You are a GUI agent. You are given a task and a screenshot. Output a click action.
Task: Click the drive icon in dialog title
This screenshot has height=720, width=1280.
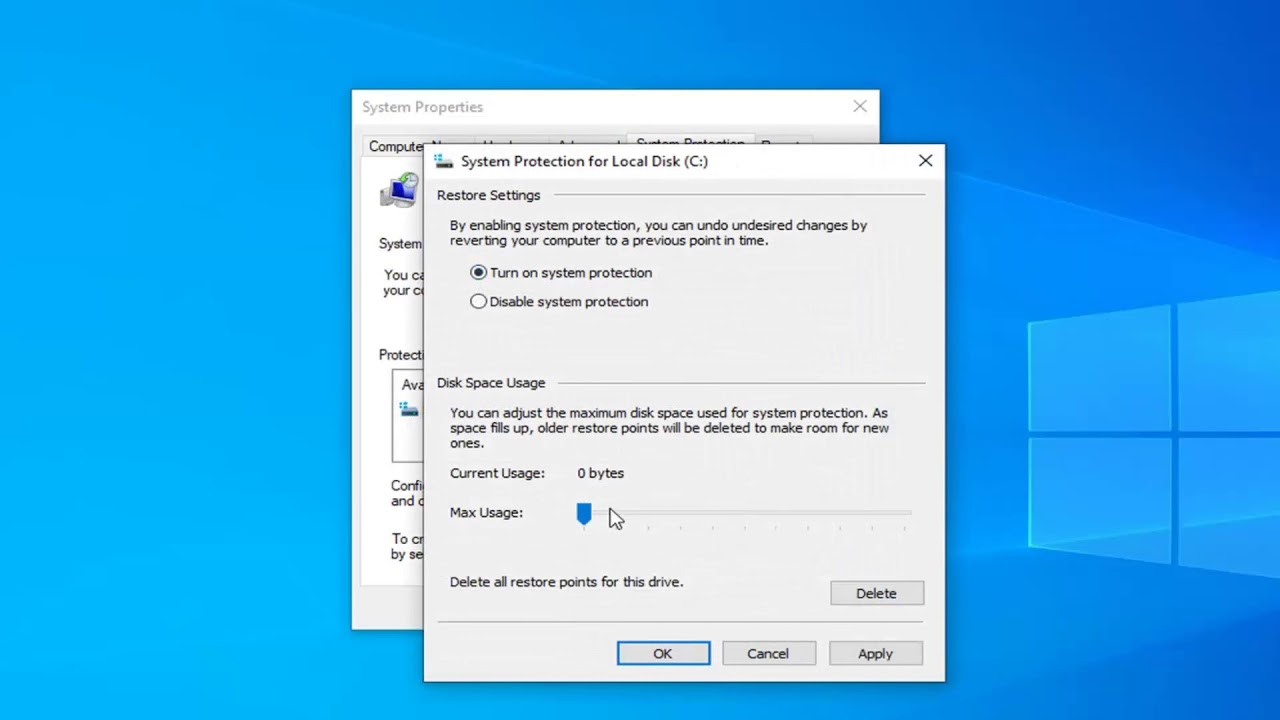pyautogui.click(x=443, y=161)
